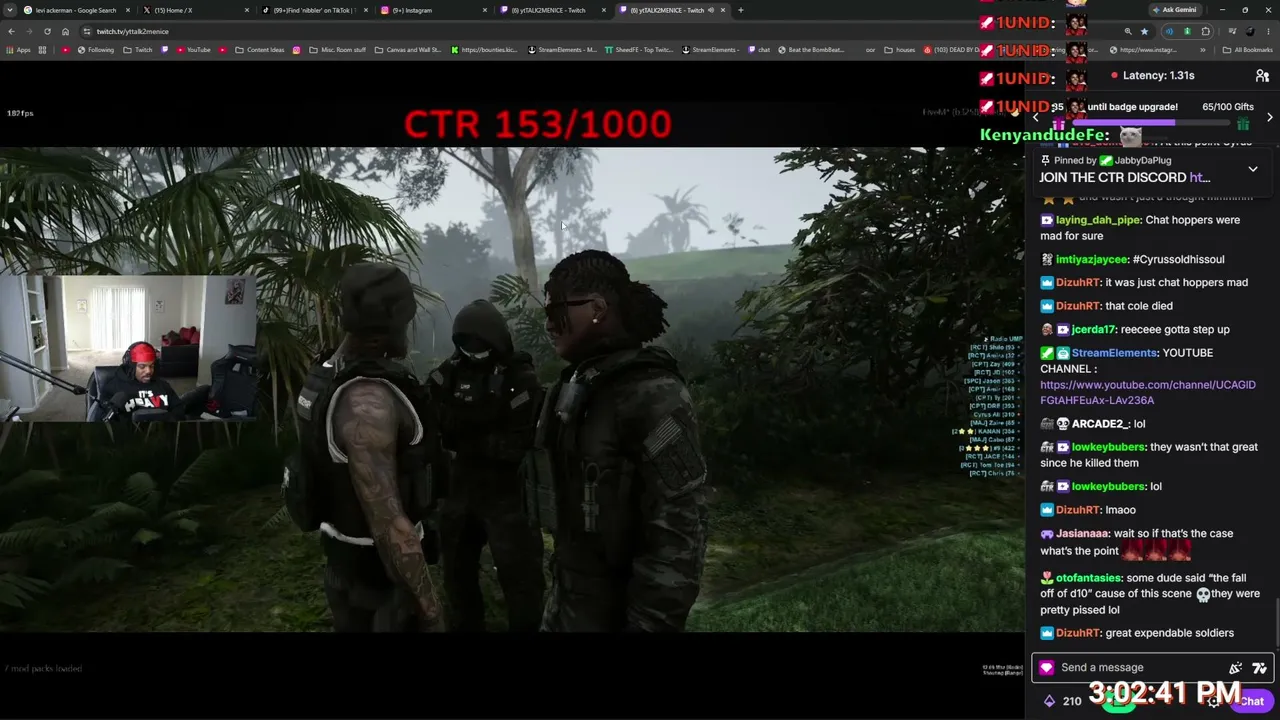Select the active ytTALK2MENICE Twitch tab

666,10
